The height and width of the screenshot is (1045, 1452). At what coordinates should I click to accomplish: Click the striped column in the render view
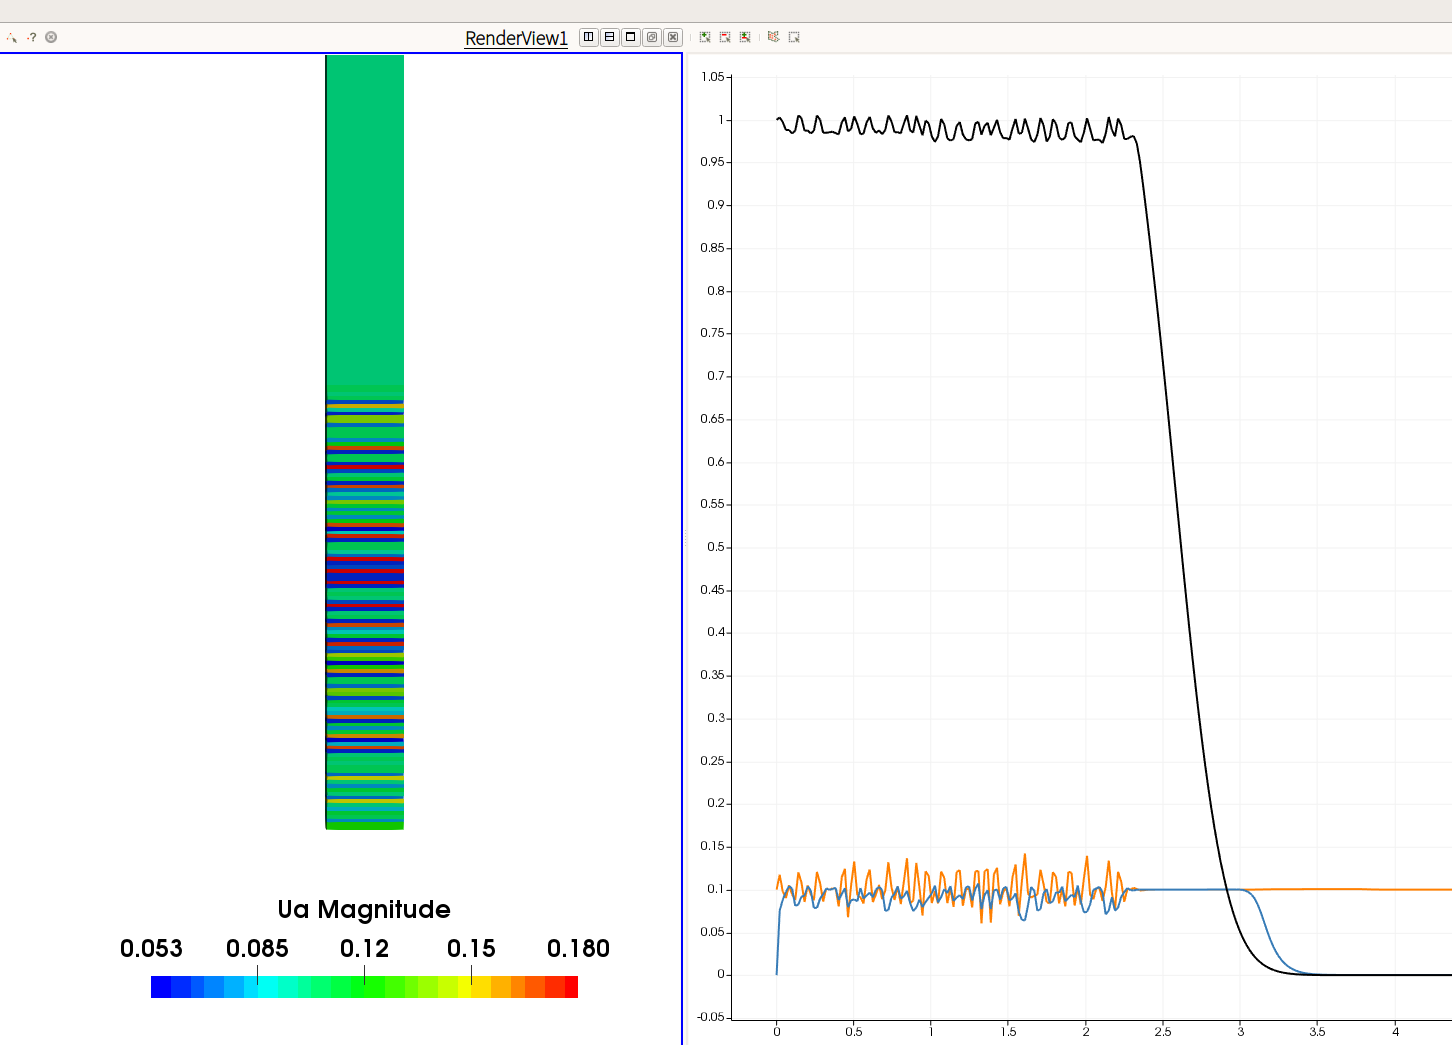tap(365, 442)
